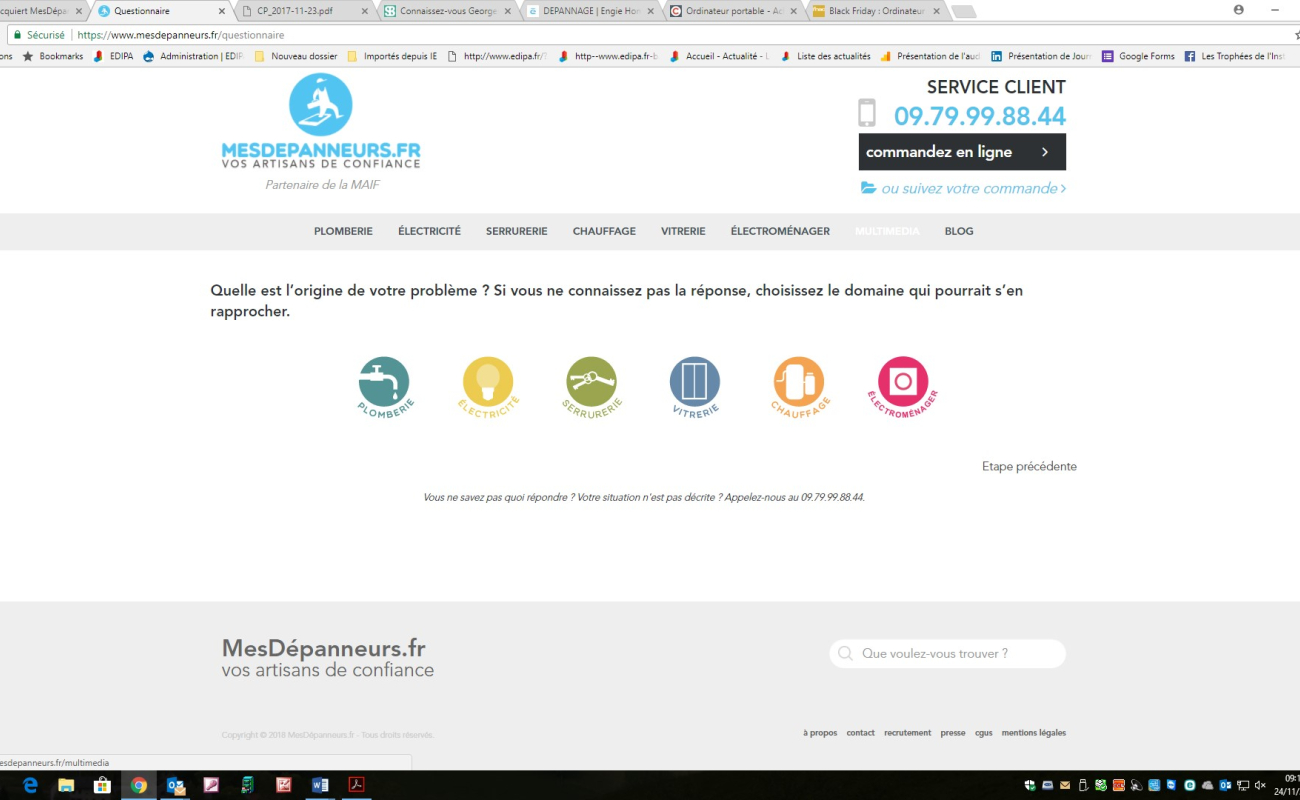
Task: Switch to the 'DEPANNAGE | Engie' tab
Action: point(591,11)
